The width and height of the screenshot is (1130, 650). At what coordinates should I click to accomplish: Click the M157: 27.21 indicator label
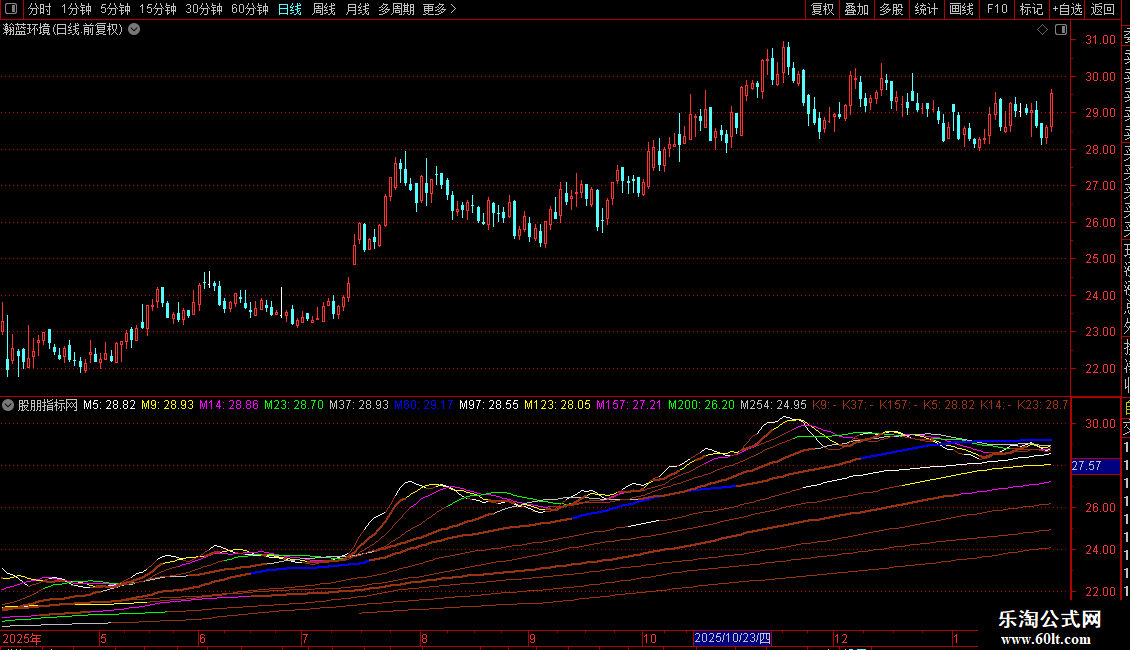pos(628,405)
